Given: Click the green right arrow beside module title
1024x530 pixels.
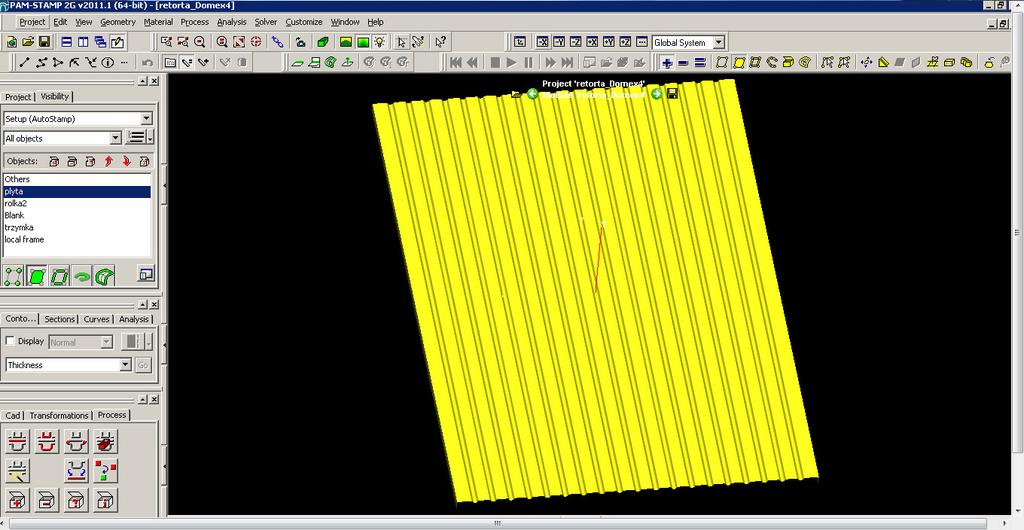Looking at the screenshot, I should 656,94.
